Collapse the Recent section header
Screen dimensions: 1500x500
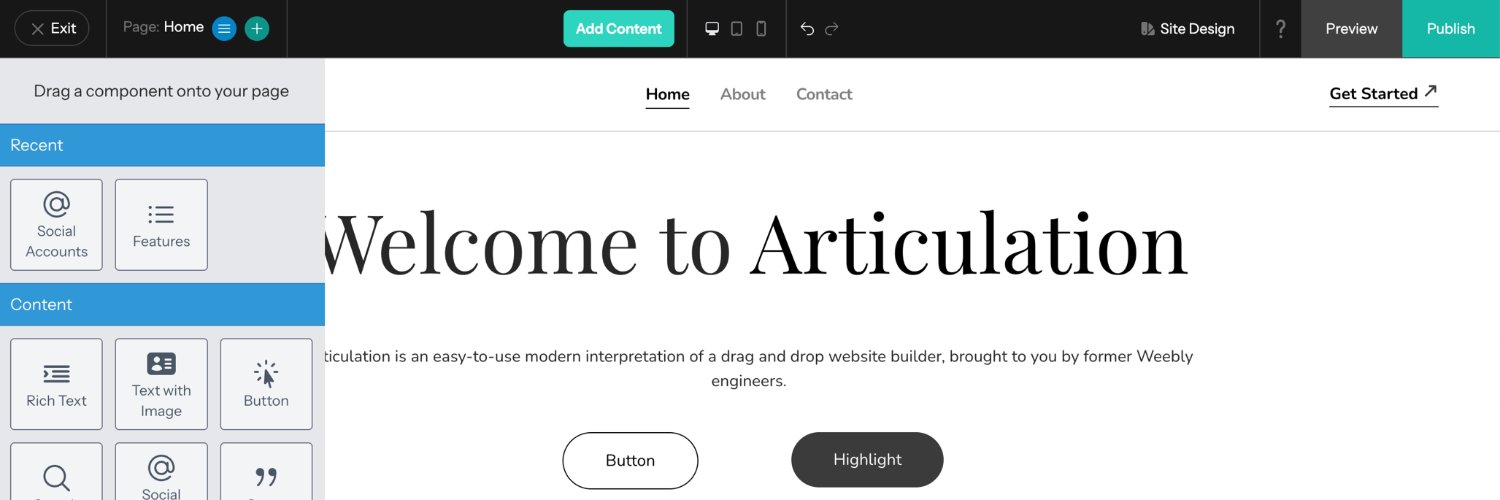[x=162, y=145]
